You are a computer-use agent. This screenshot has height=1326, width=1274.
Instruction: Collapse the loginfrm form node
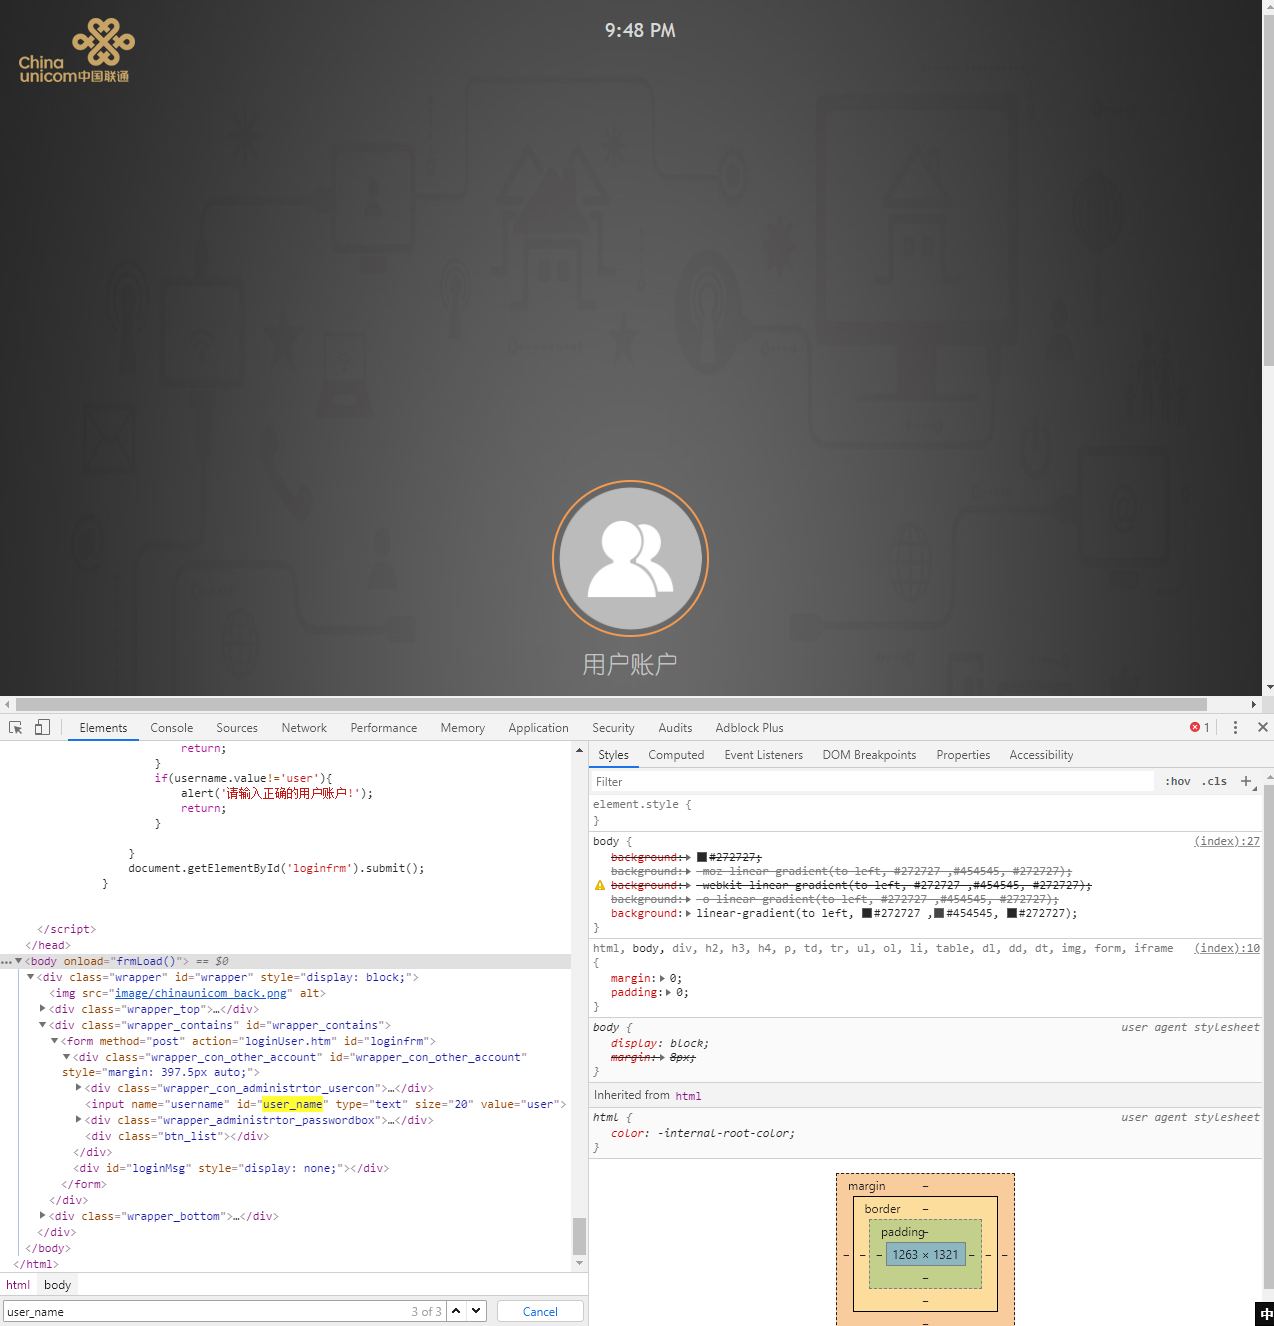pyautogui.click(x=54, y=1041)
